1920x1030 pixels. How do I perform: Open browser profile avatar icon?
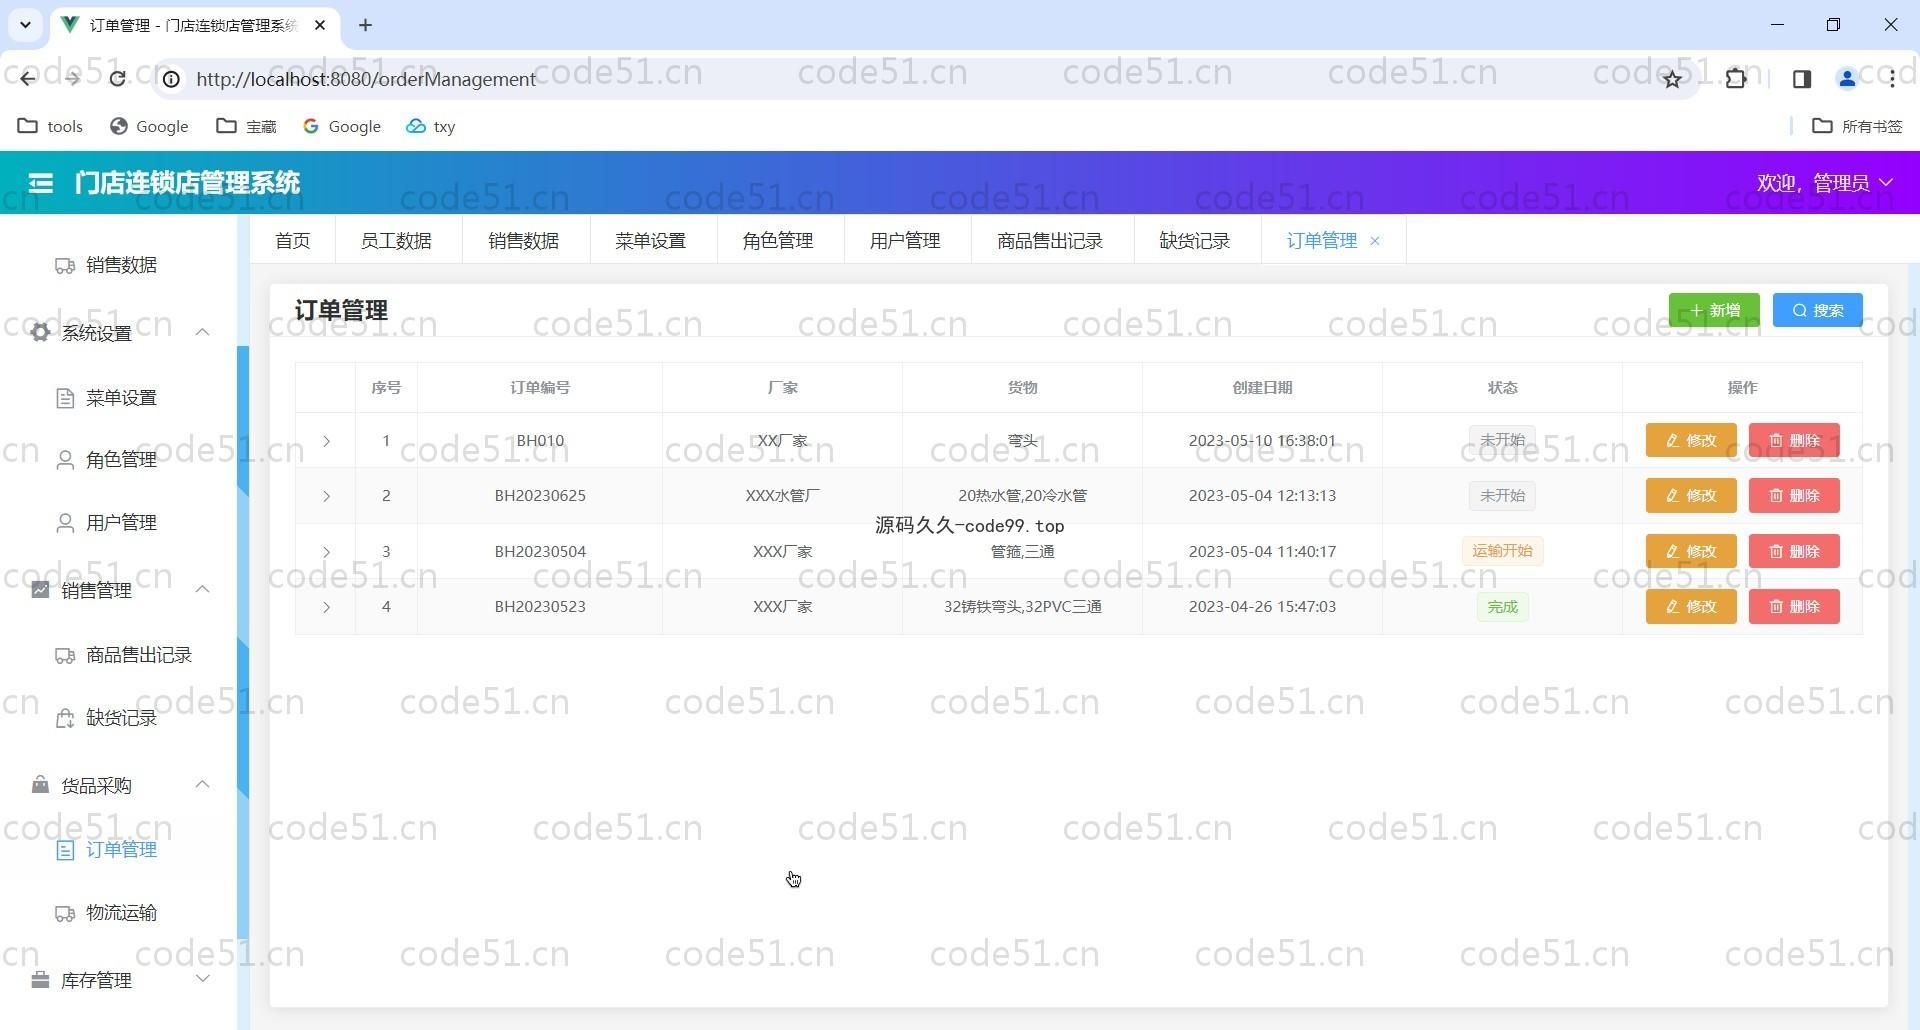point(1847,79)
